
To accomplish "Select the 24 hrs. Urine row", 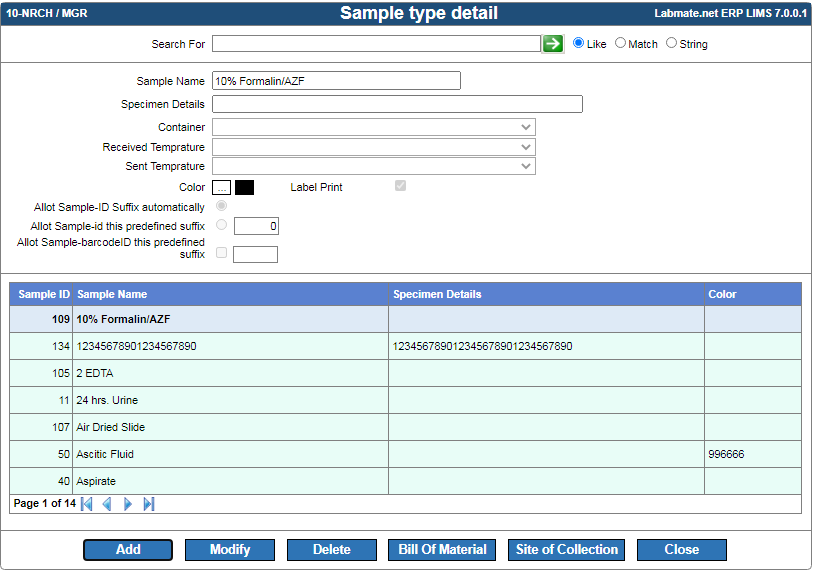I will (405, 401).
